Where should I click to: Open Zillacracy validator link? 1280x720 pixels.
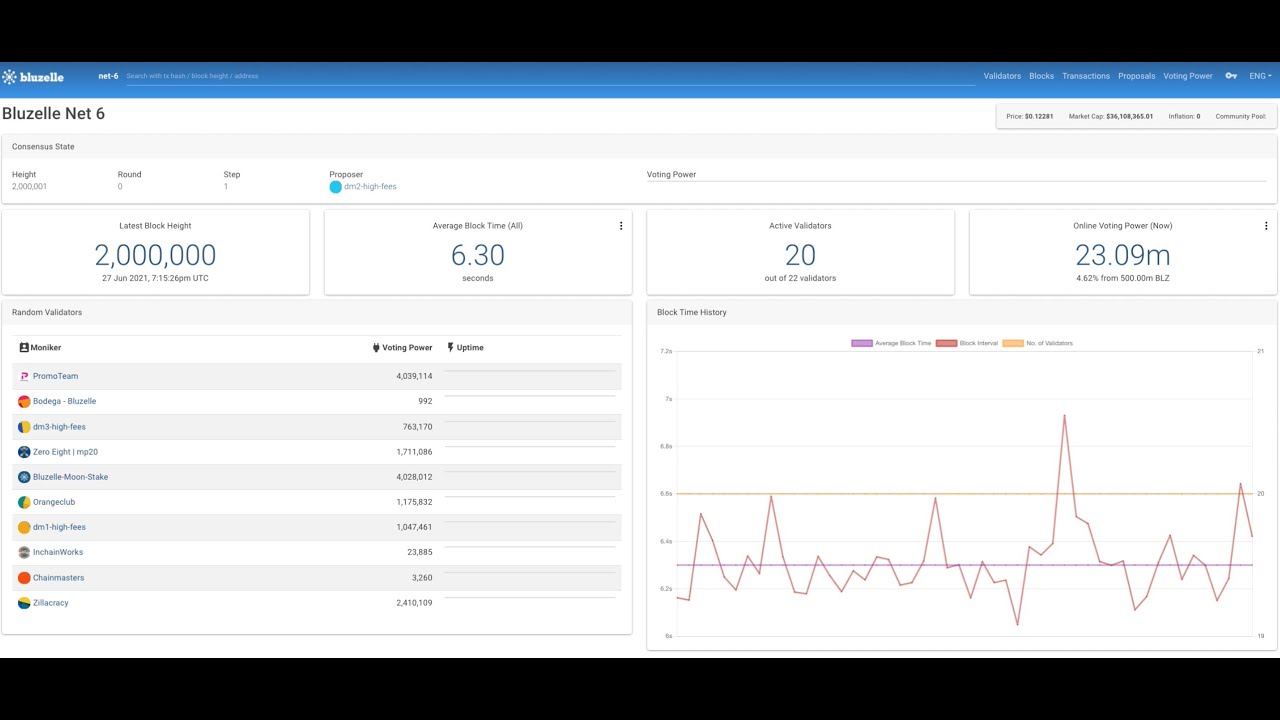[x=51, y=603]
